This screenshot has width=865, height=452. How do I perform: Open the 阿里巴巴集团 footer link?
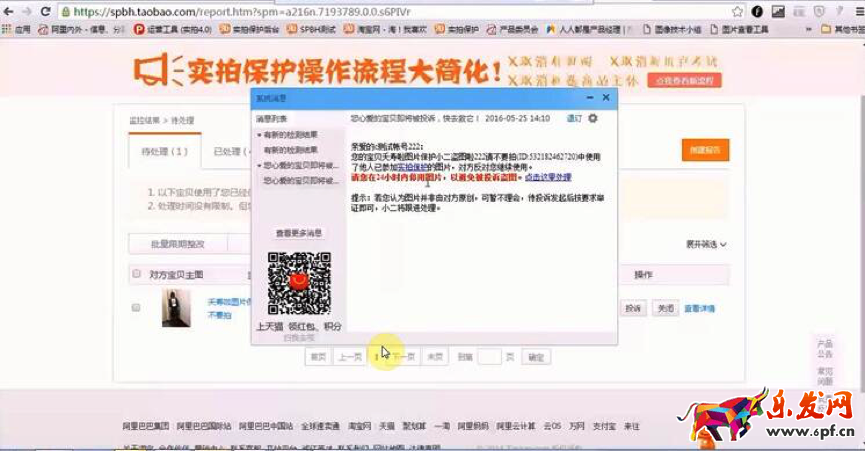(x=146, y=426)
